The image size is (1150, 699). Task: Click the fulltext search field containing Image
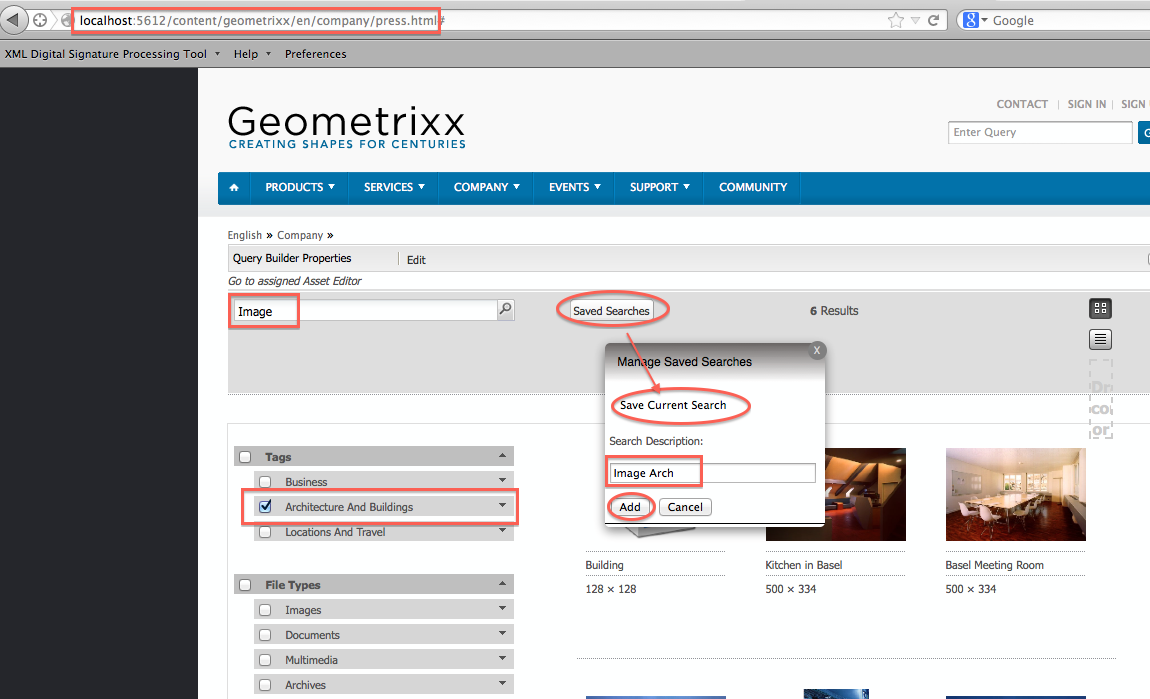(365, 311)
